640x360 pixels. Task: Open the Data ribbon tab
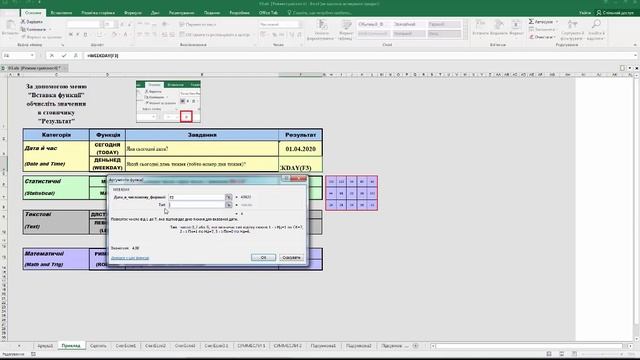click(155, 13)
